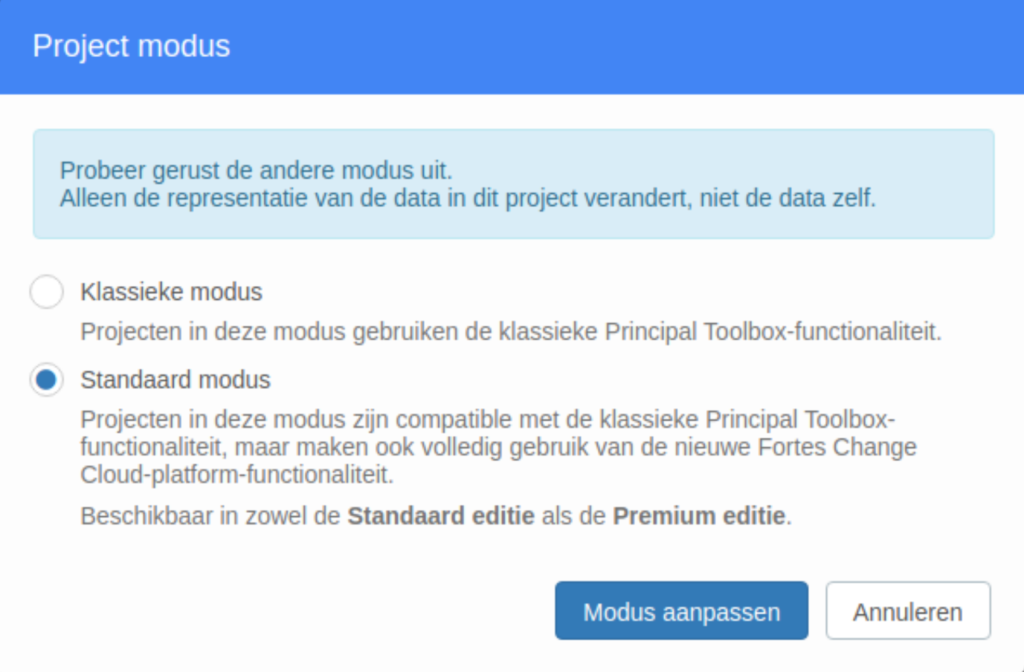The image size is (1024, 672).
Task: Click 'Cloud-platform-functionaliteit' in the description
Action: coord(235,475)
